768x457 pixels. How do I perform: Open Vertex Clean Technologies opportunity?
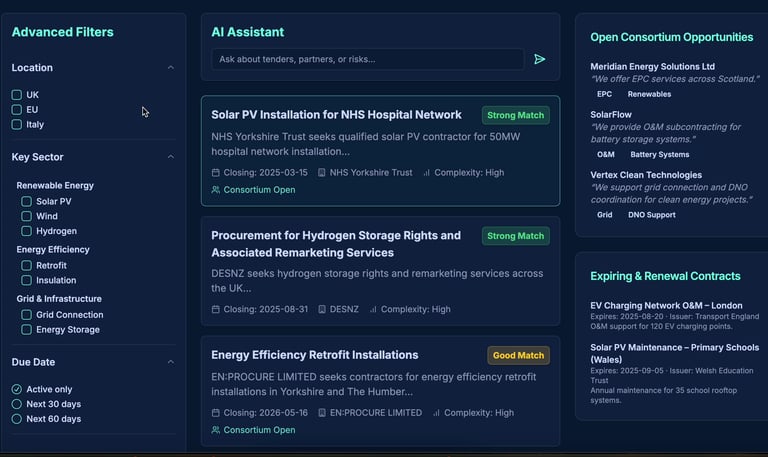click(646, 175)
